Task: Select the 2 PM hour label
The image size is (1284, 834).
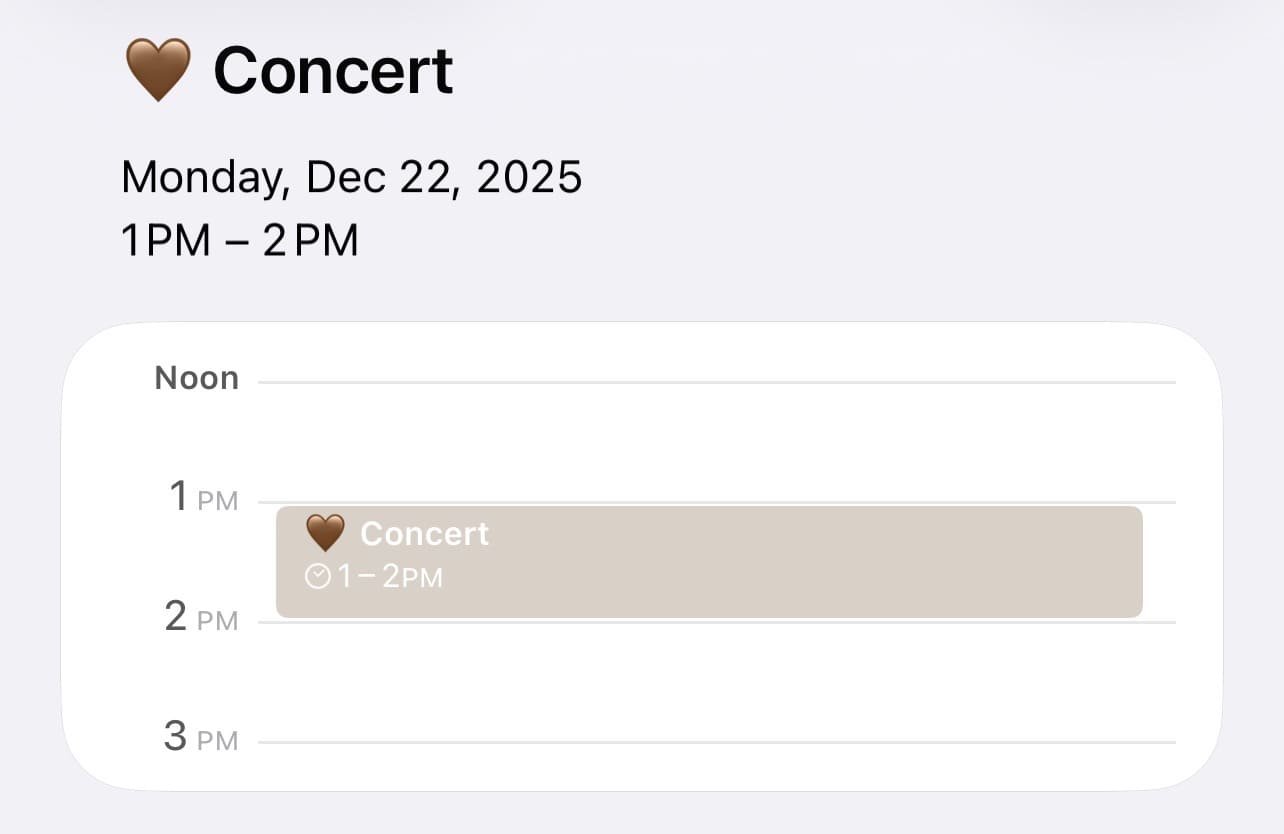Action: point(202,617)
